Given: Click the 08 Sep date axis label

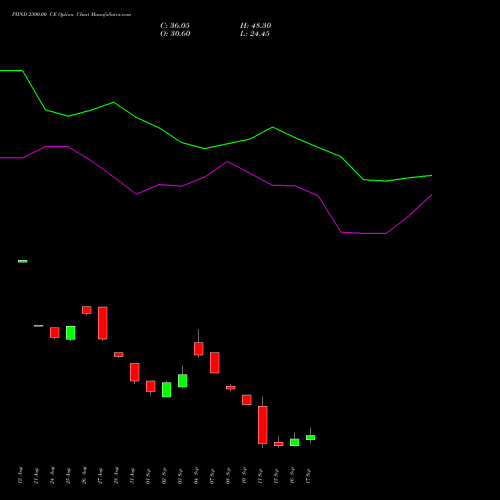Looking at the screenshot, I should click(228, 476).
